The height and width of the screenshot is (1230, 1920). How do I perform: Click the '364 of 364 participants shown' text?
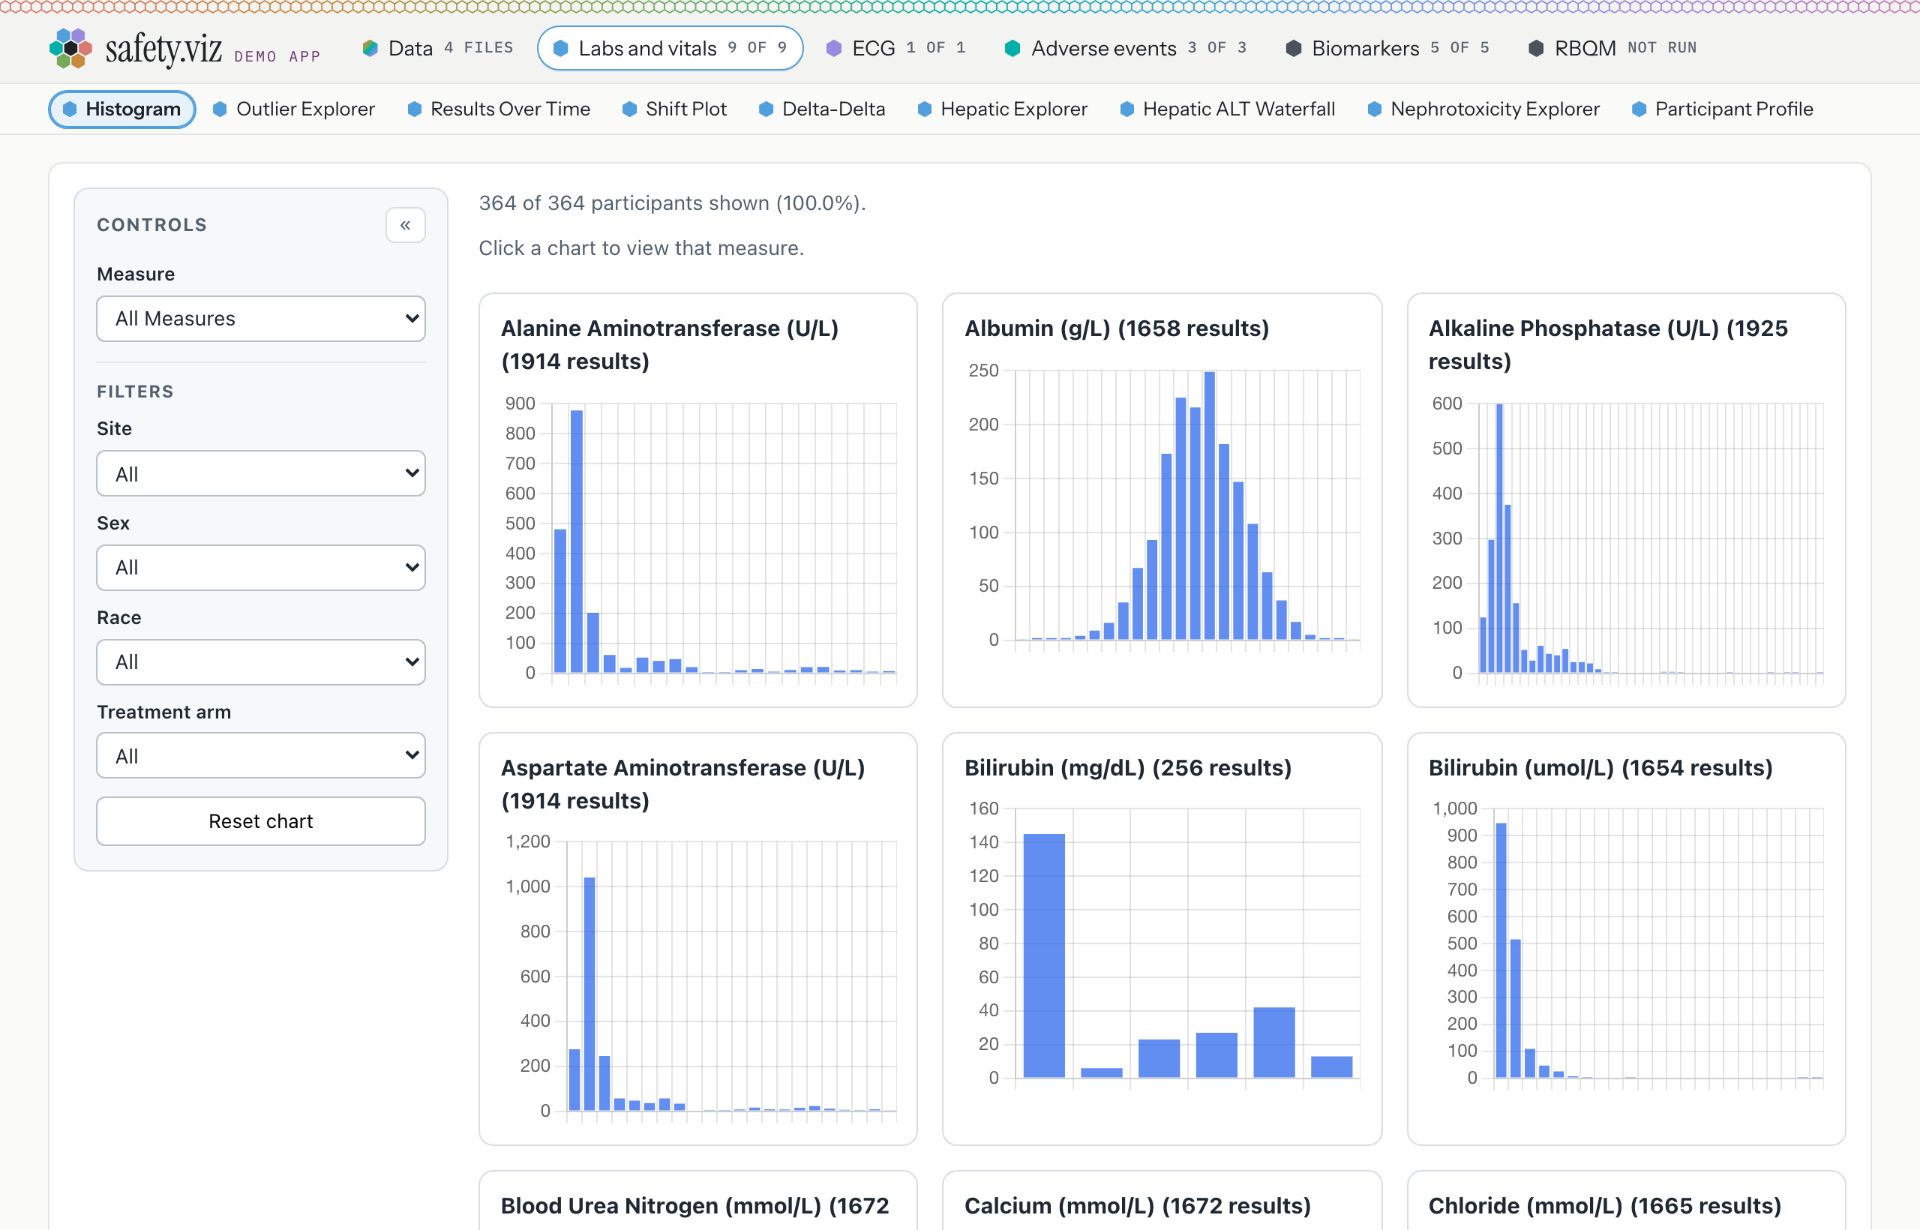pyautogui.click(x=672, y=203)
